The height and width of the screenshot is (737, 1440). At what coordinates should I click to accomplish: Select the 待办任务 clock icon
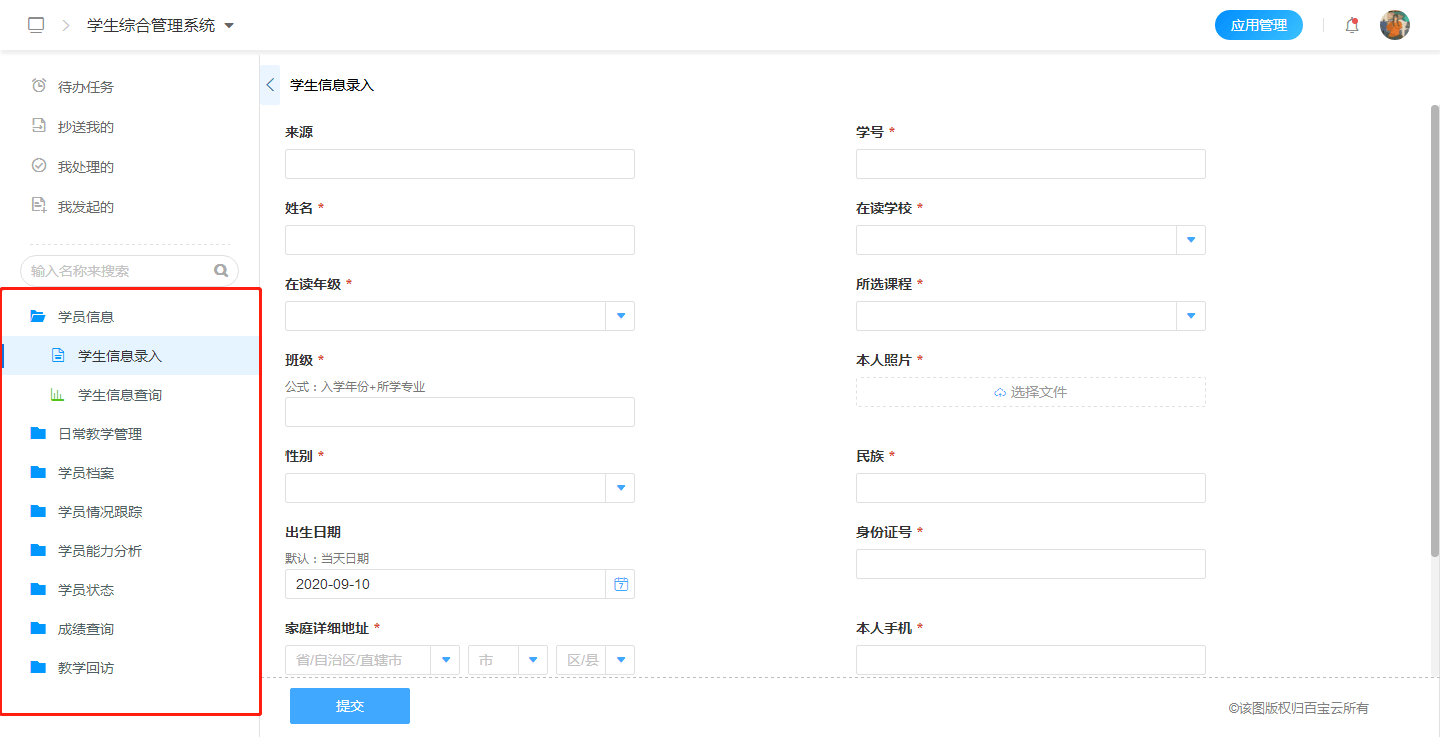click(40, 86)
